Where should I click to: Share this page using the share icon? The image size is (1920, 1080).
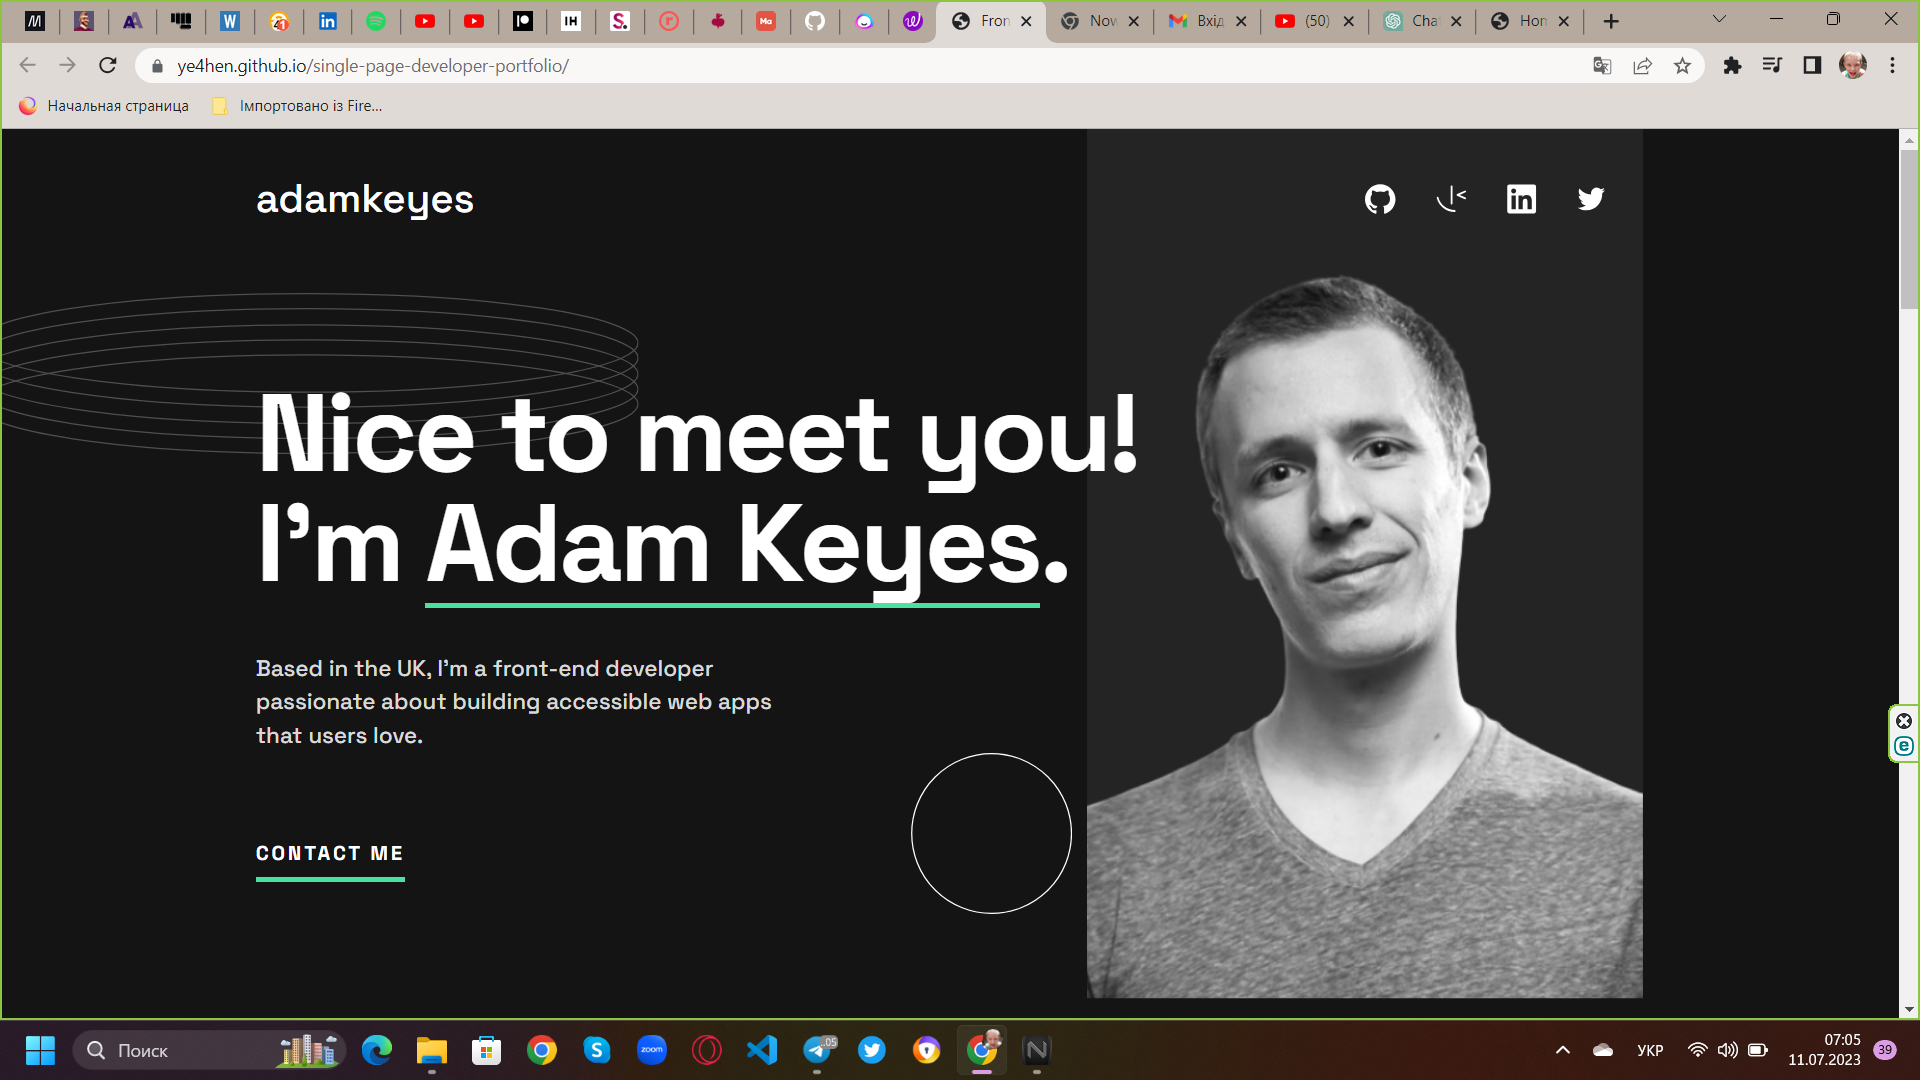point(1642,66)
